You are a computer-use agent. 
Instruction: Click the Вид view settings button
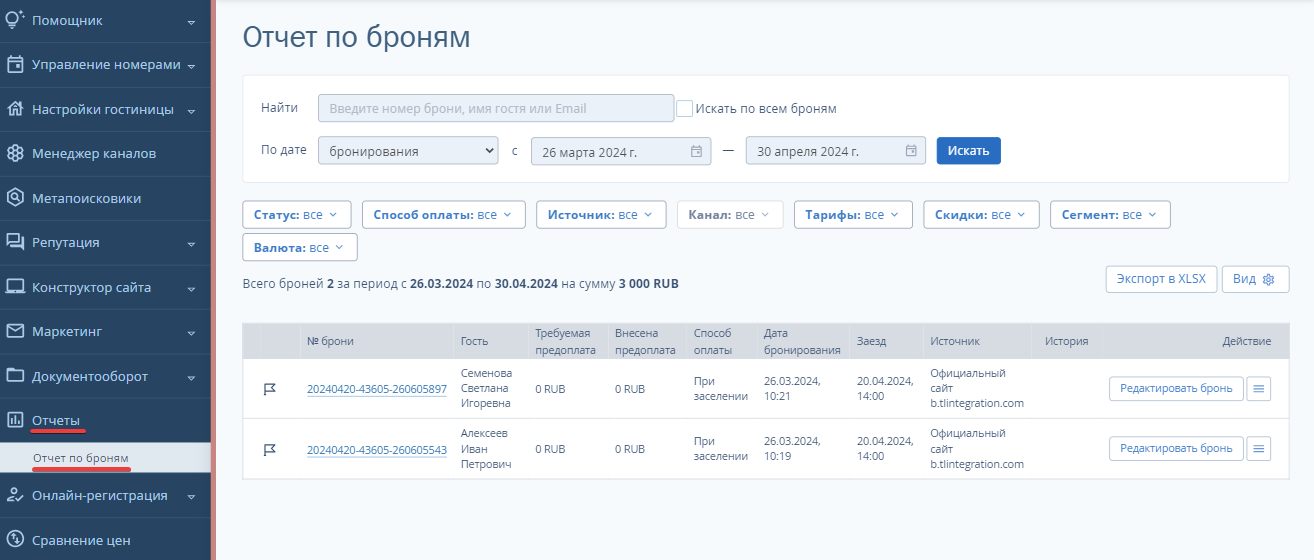1255,279
